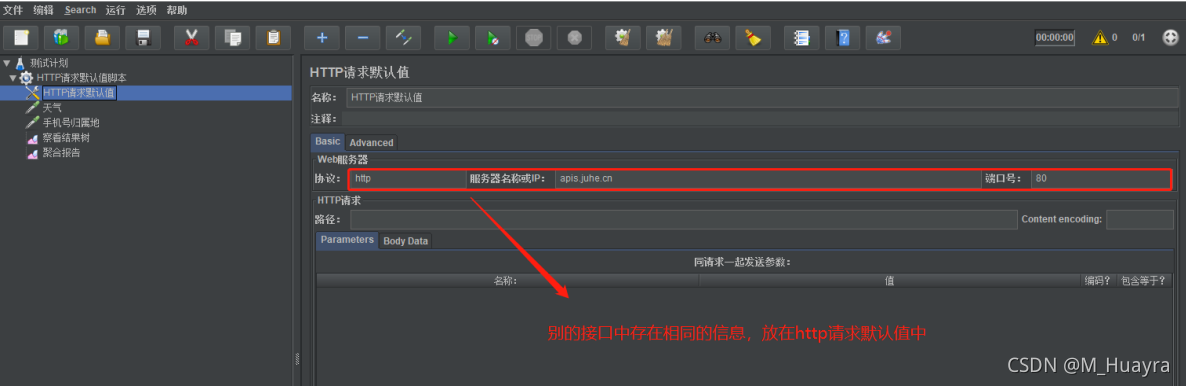Start the test with the green play icon

point(452,38)
